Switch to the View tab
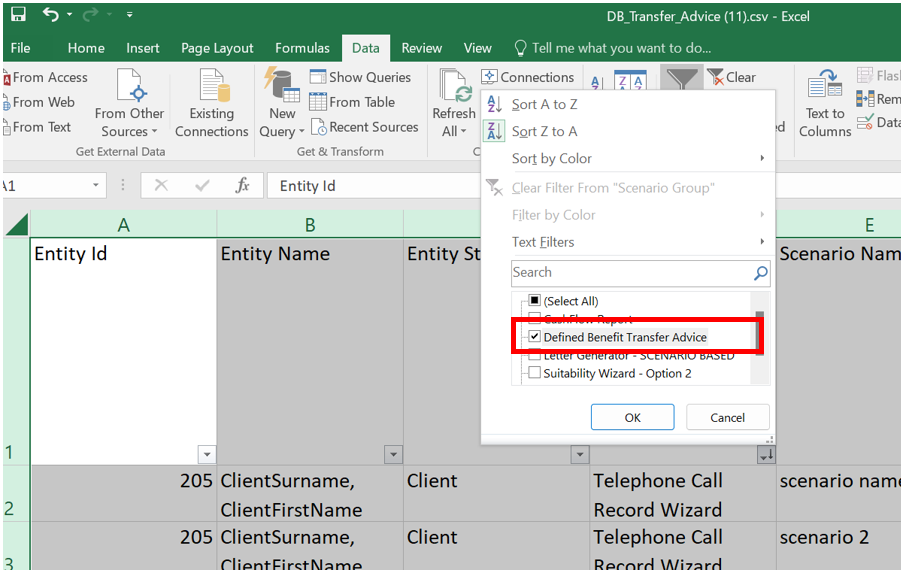The width and height of the screenshot is (901, 571). 478,48
